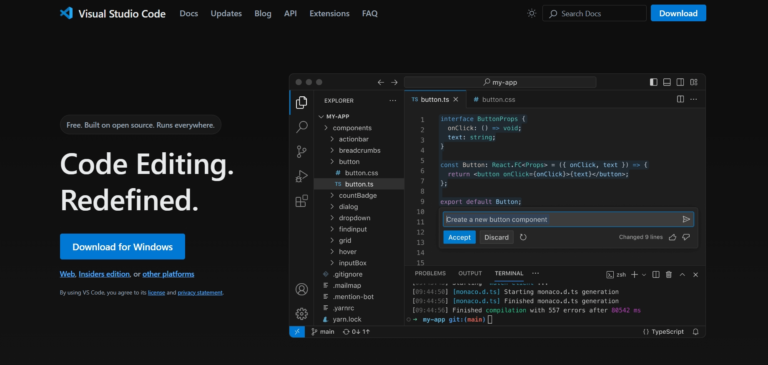Screen dimensions: 768x365
Task: Open the Manage gear in activity bar
Action: point(302,314)
